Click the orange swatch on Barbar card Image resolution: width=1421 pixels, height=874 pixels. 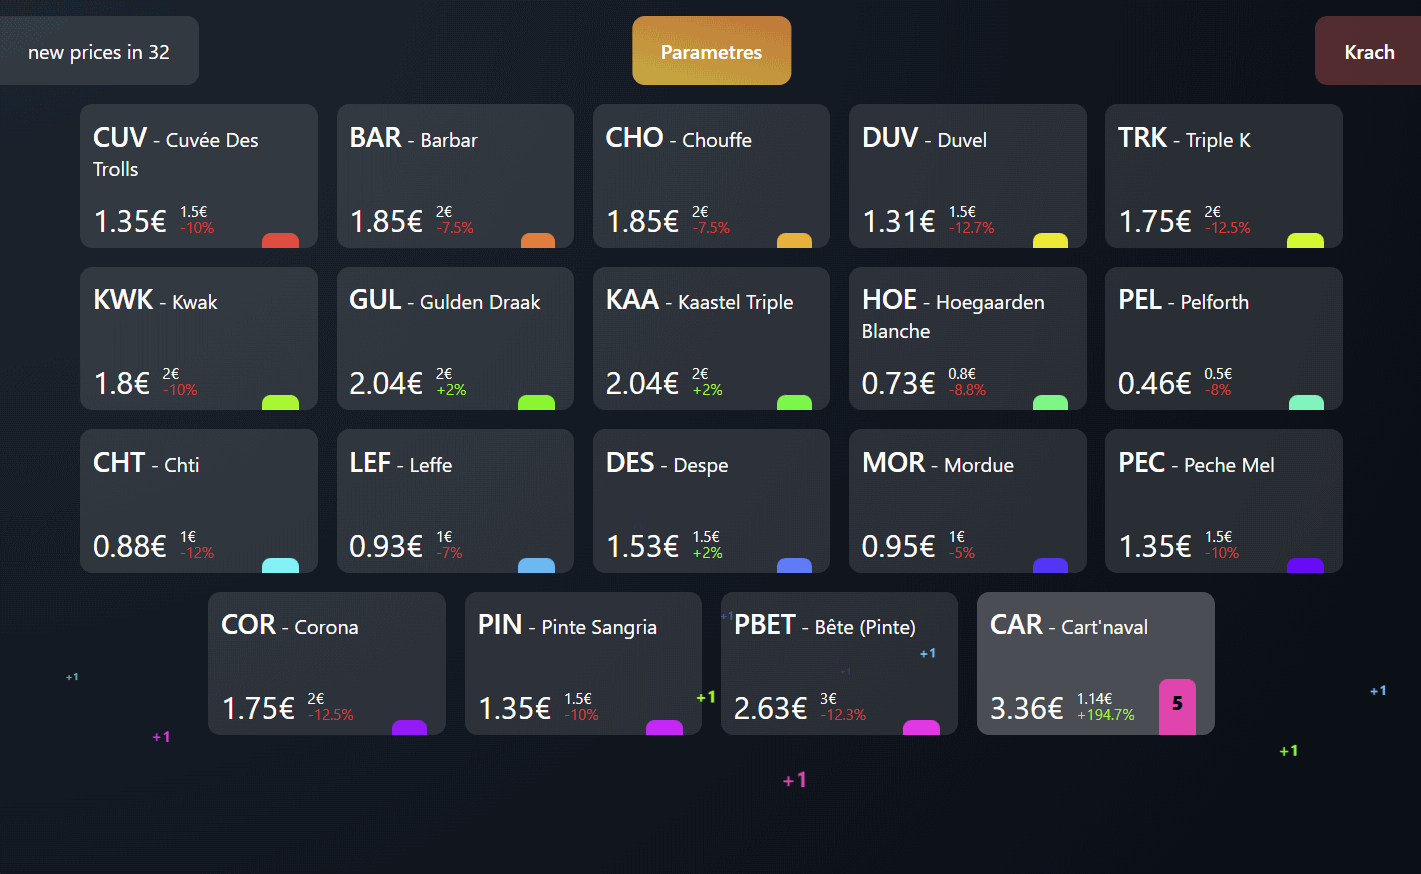pyautogui.click(x=538, y=240)
